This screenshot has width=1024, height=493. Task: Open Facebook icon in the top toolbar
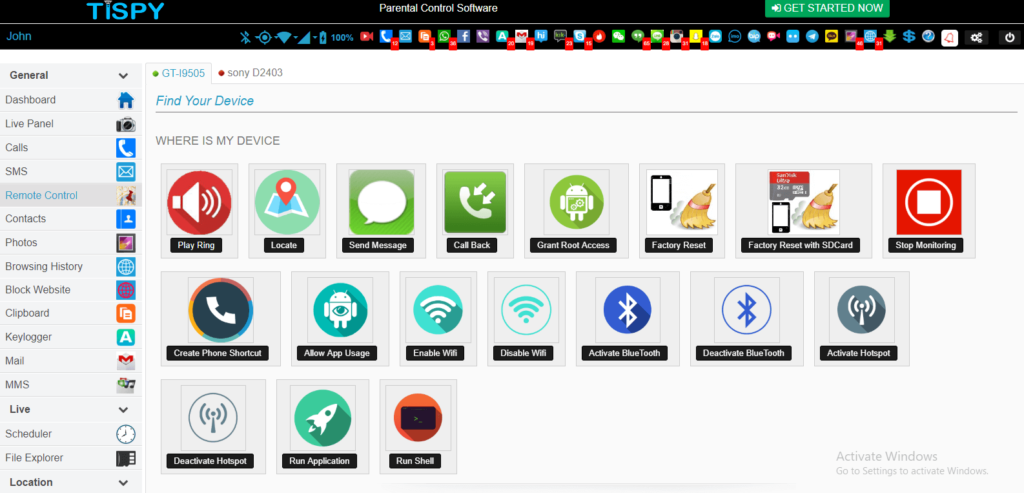coord(464,37)
